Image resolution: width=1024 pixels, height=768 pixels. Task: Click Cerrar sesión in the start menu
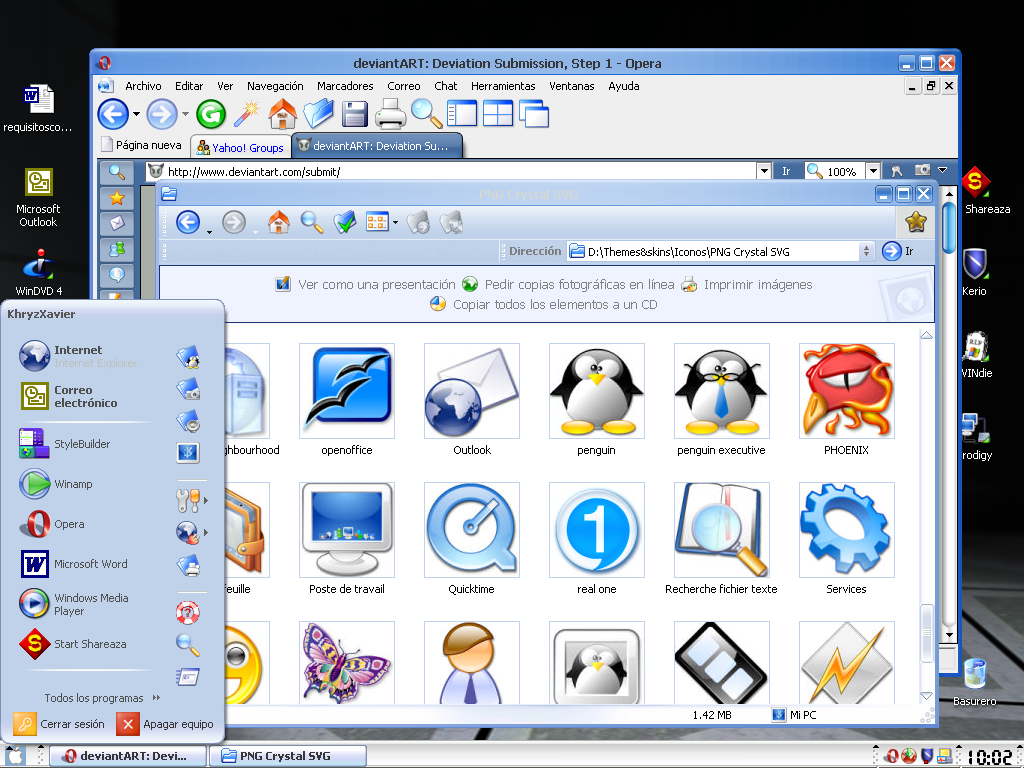59,724
